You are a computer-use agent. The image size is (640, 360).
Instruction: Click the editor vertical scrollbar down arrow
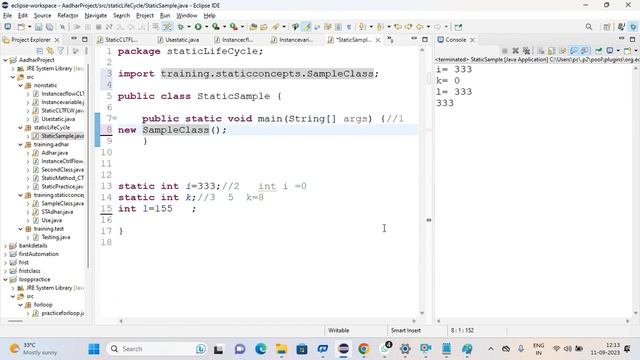[x=422, y=313]
